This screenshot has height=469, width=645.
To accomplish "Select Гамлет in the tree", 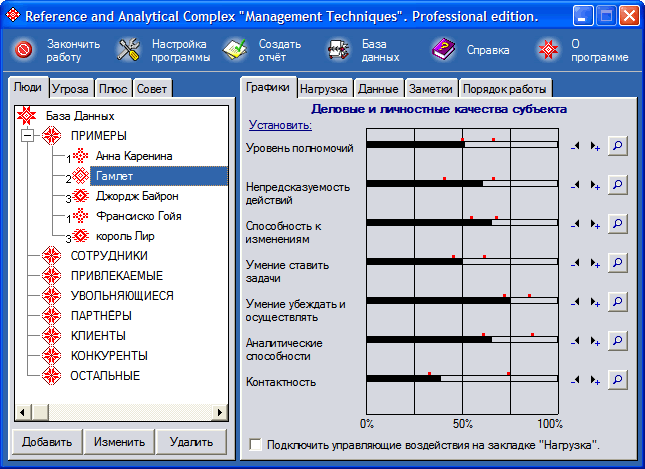I will point(159,176).
